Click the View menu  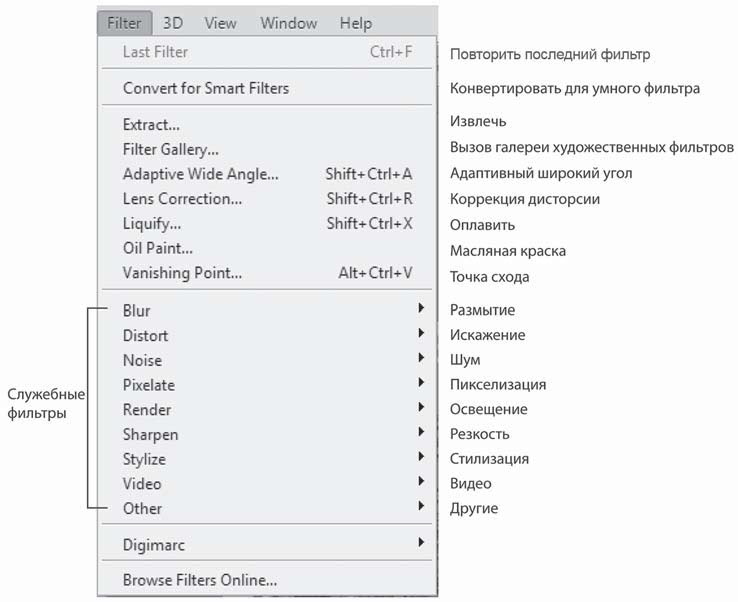click(x=221, y=22)
